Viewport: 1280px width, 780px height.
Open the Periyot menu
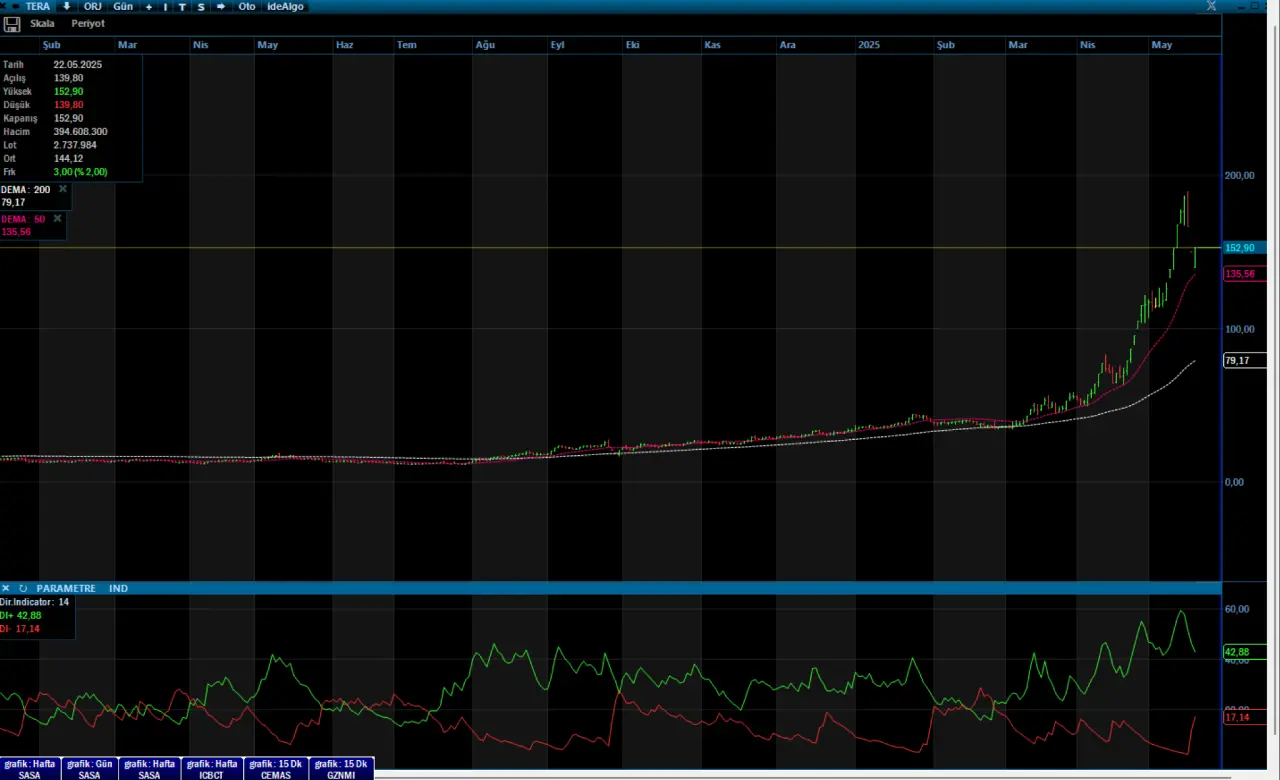click(88, 23)
